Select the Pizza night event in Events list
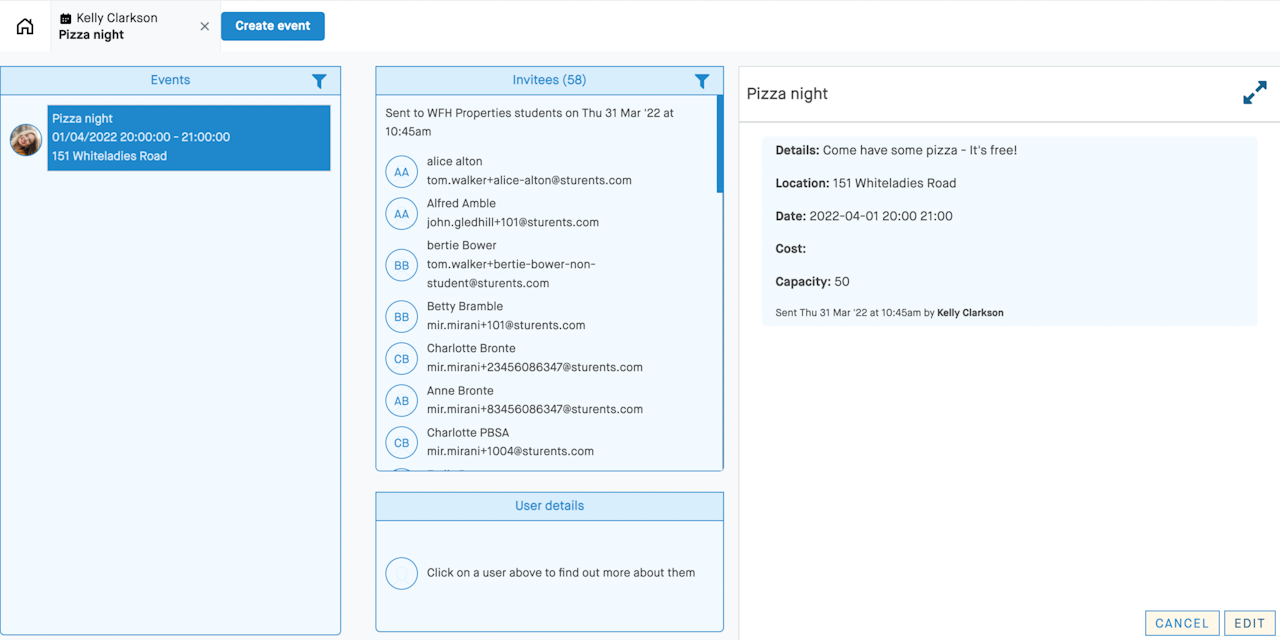Viewport: 1280px width, 640px height. [189, 138]
